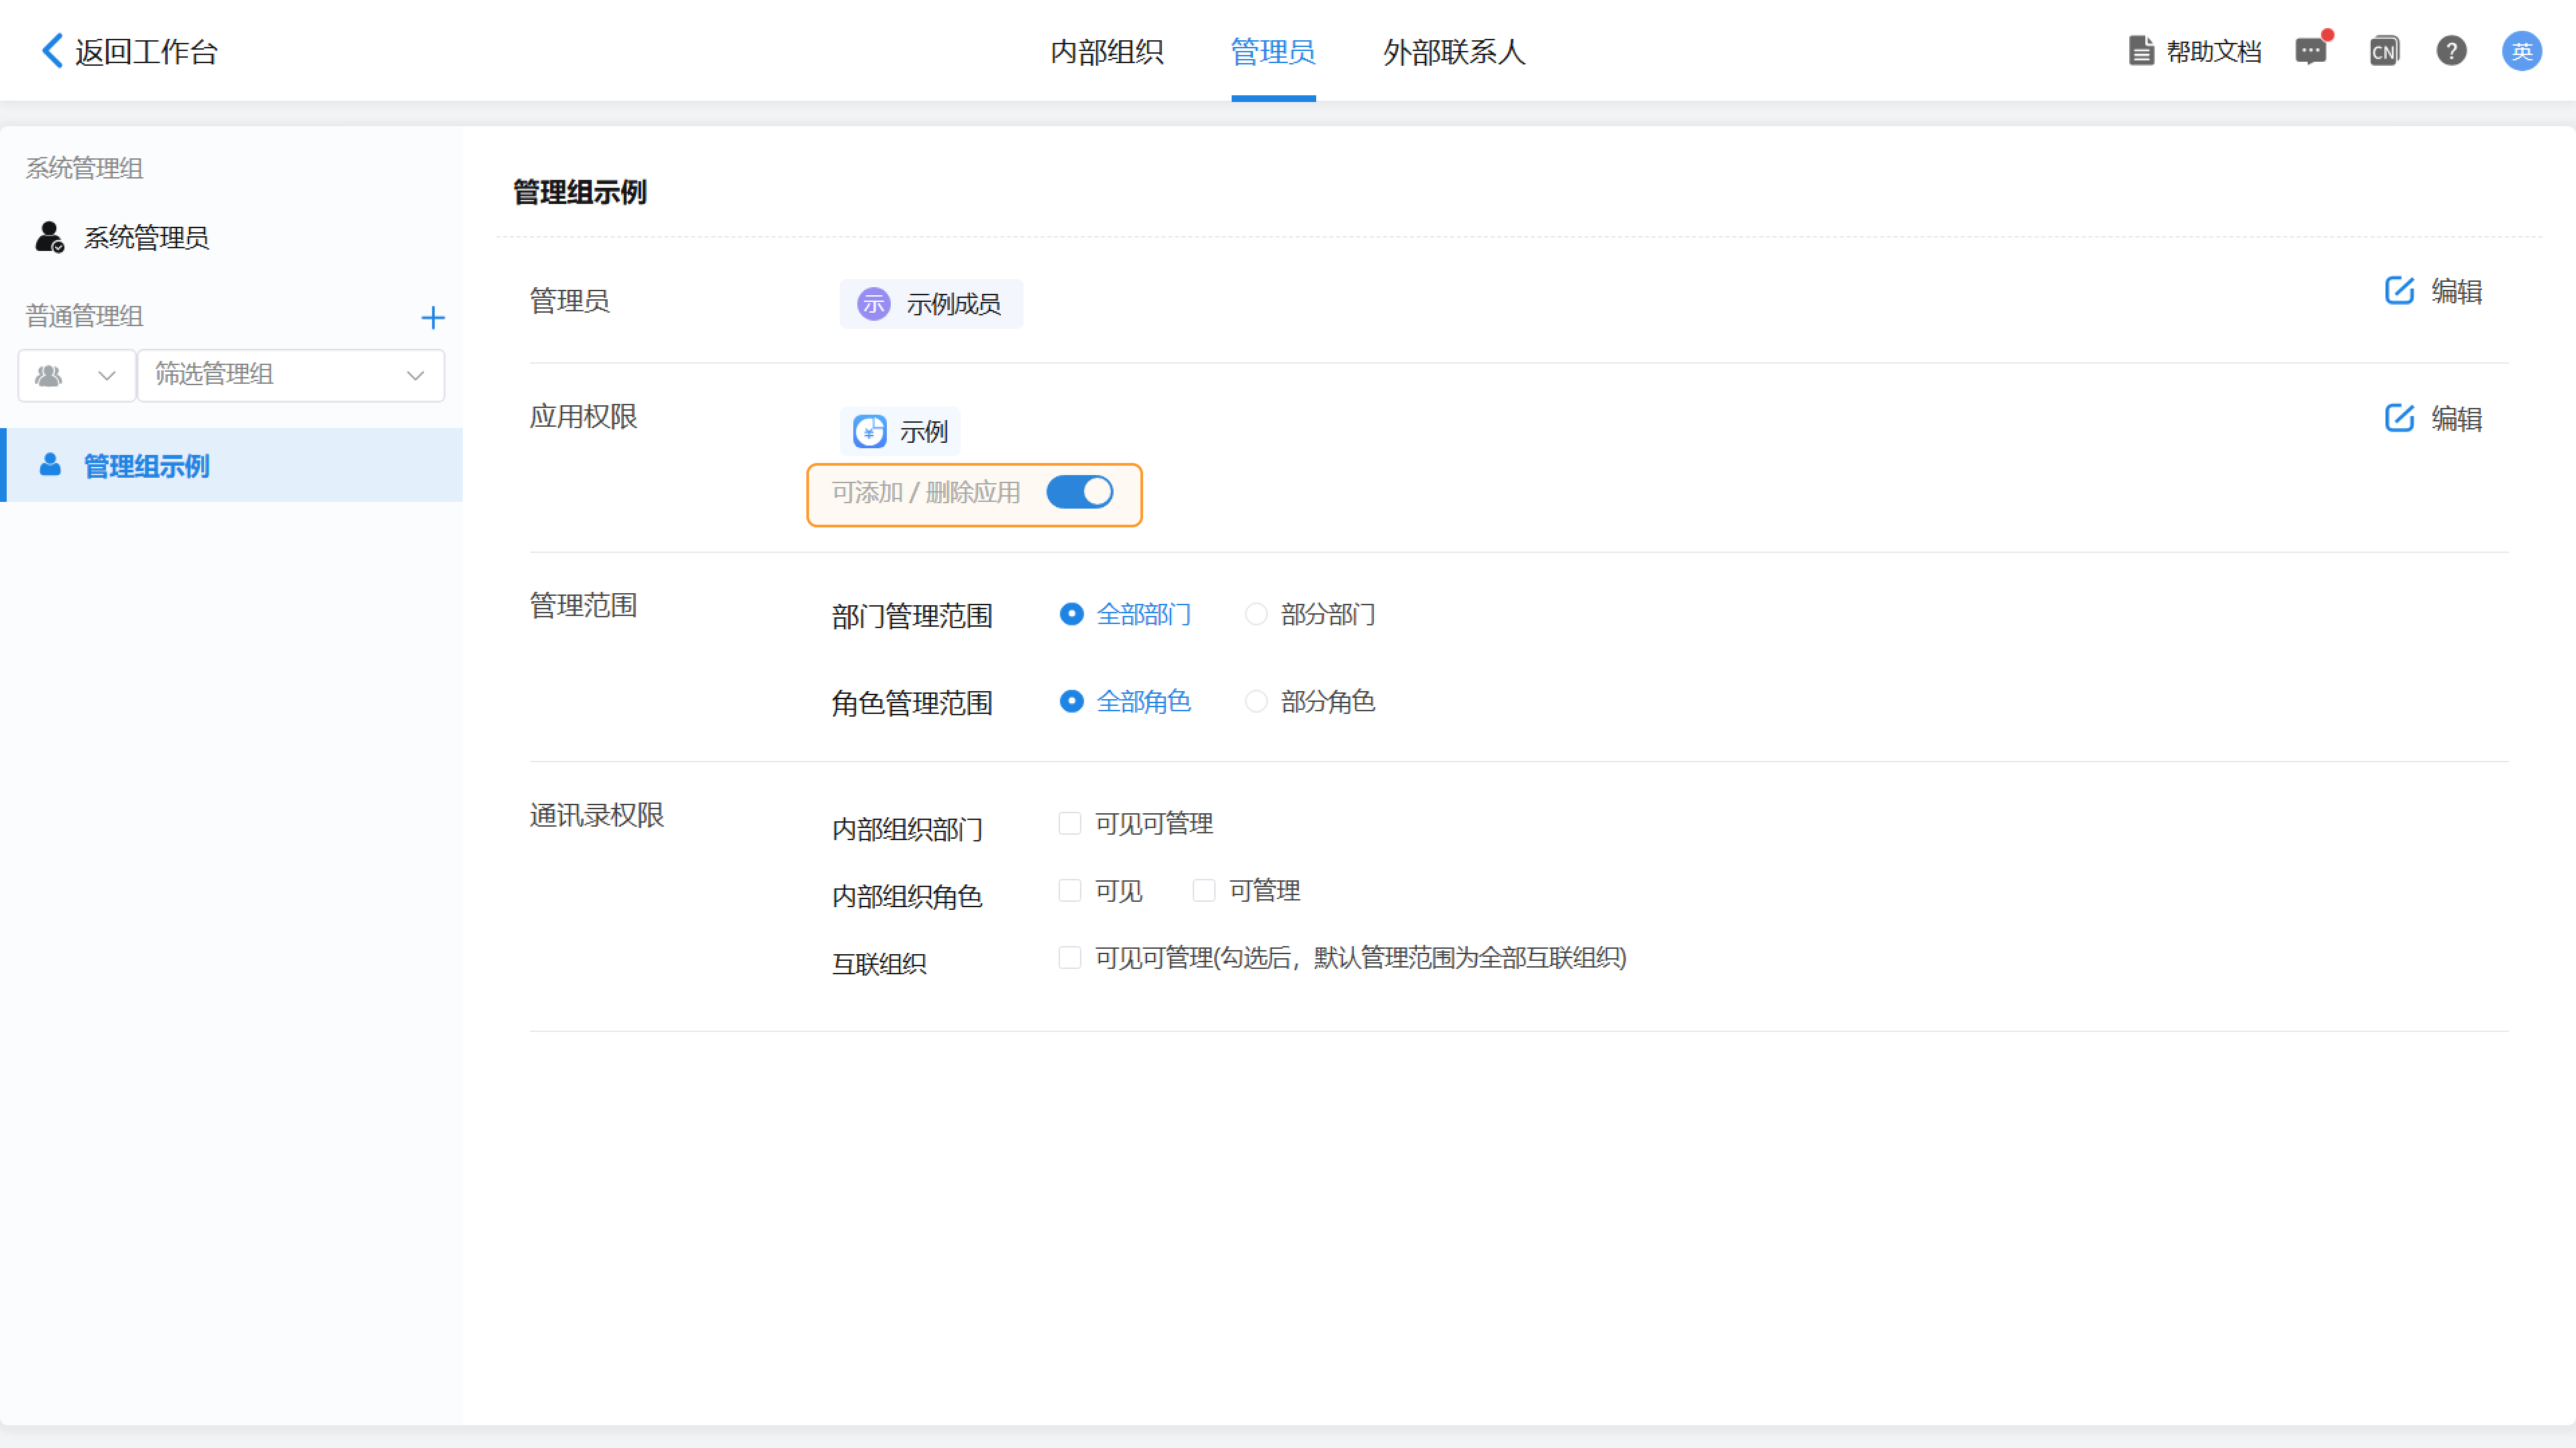Viewport: 2576px width, 1448px height.
Task: Select 管理组示例 group in sidebar
Action: pyautogui.click(x=231, y=465)
